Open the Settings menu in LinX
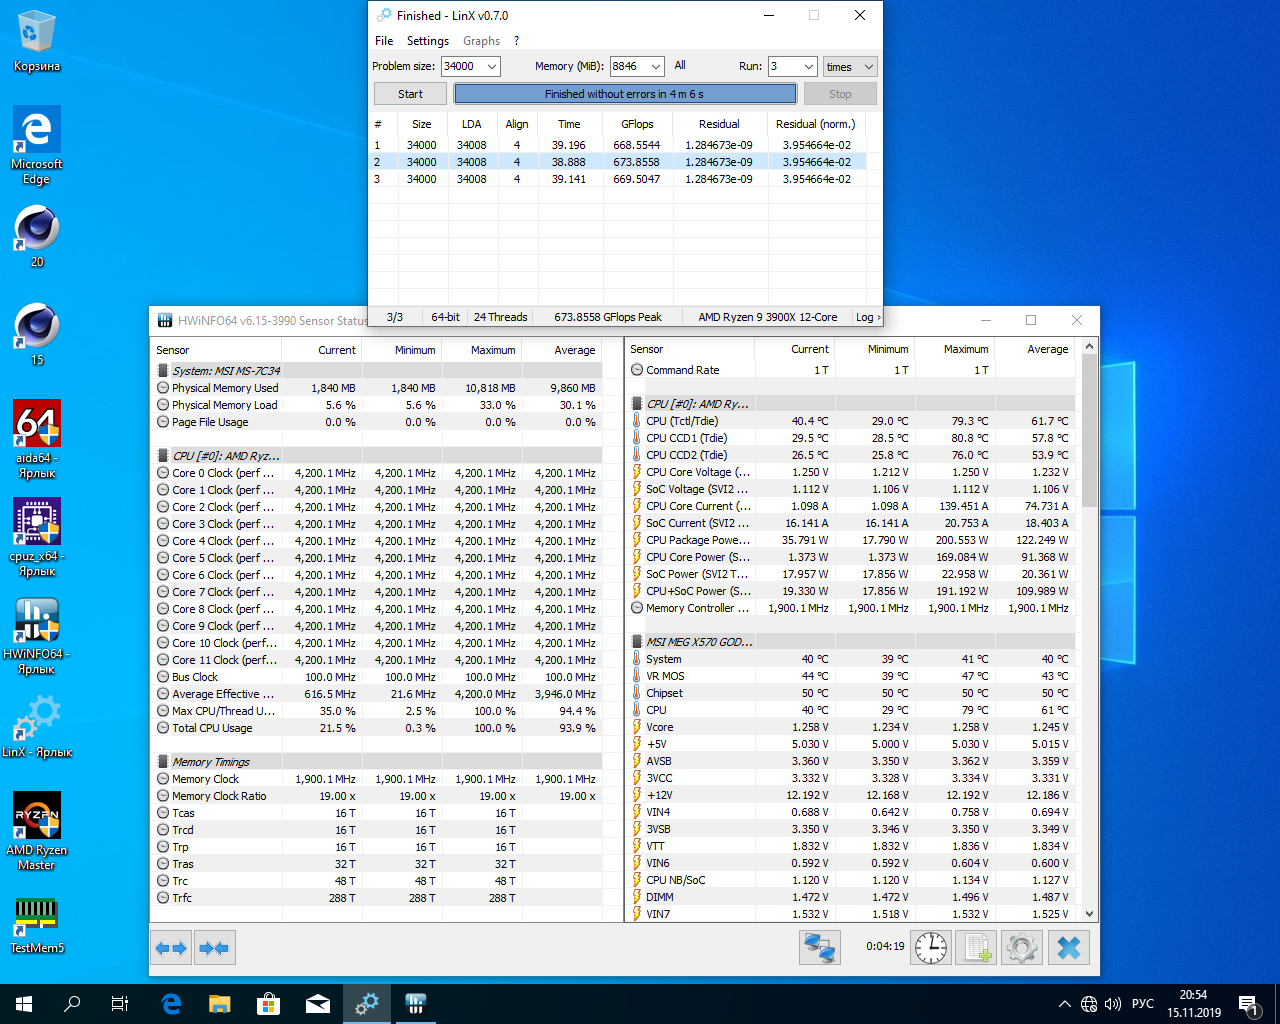The image size is (1280, 1024). [x=428, y=41]
